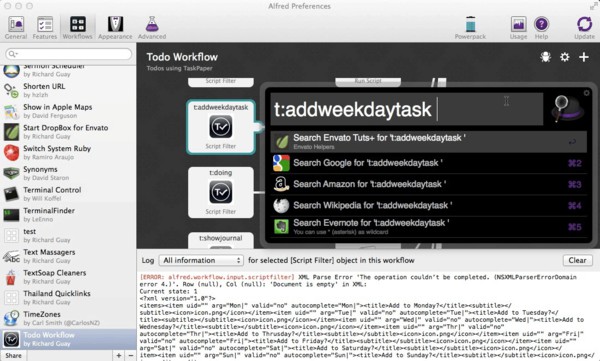Select Search Amazon result
600x361 pixels.
coord(429,184)
